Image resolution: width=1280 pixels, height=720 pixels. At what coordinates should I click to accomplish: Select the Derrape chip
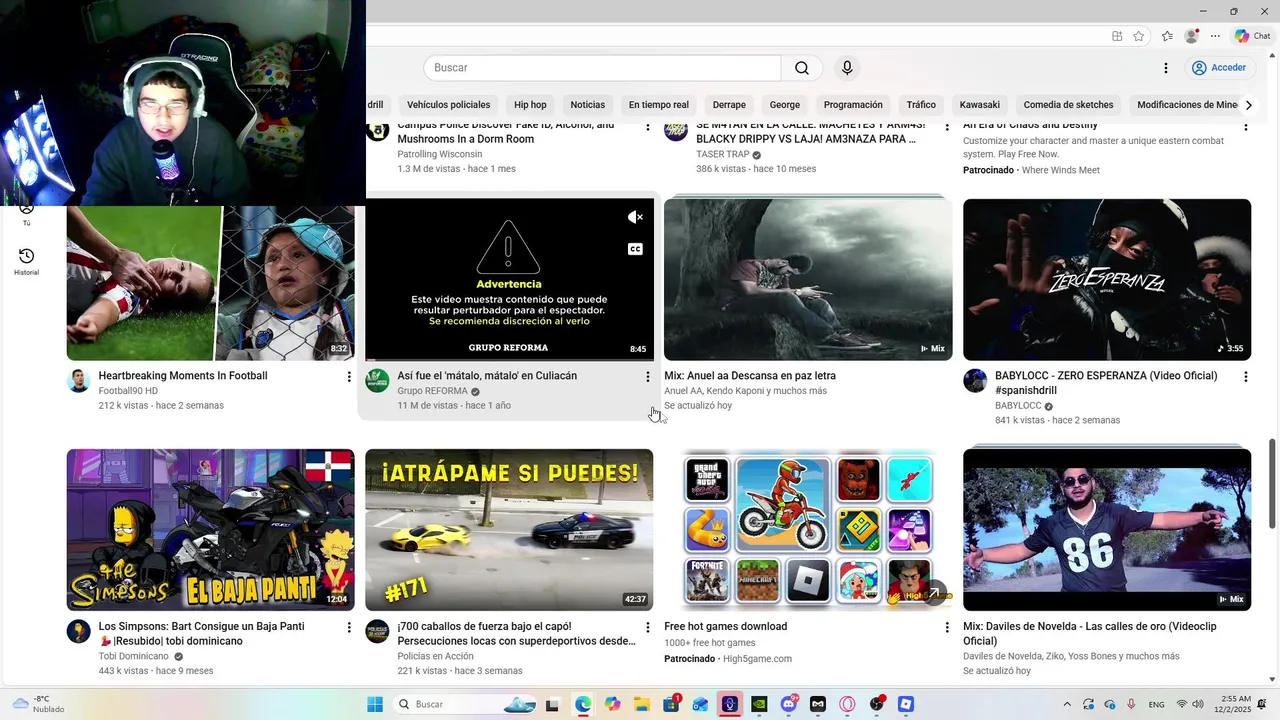(x=729, y=105)
